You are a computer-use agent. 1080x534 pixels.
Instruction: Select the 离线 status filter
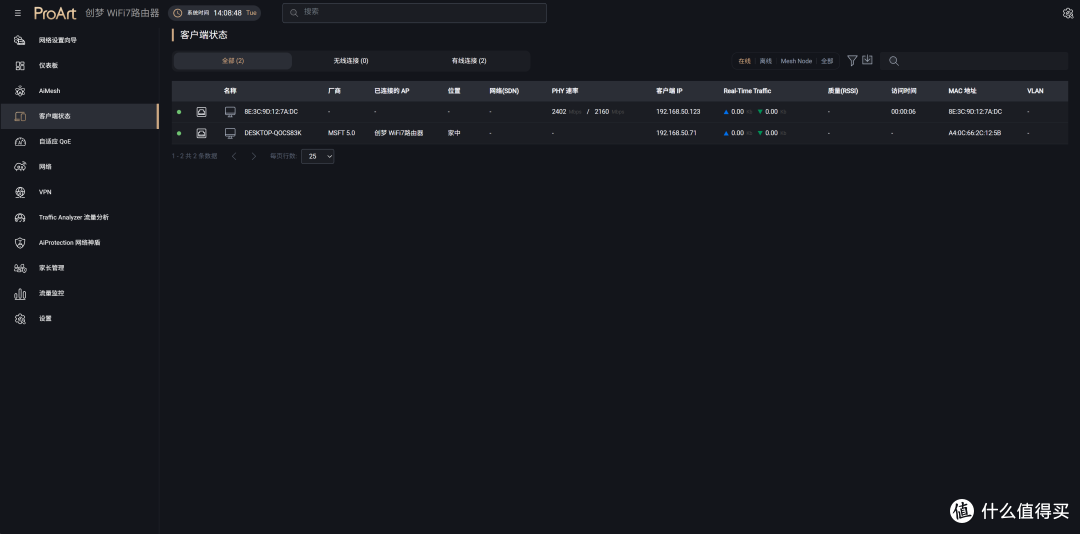[765, 61]
